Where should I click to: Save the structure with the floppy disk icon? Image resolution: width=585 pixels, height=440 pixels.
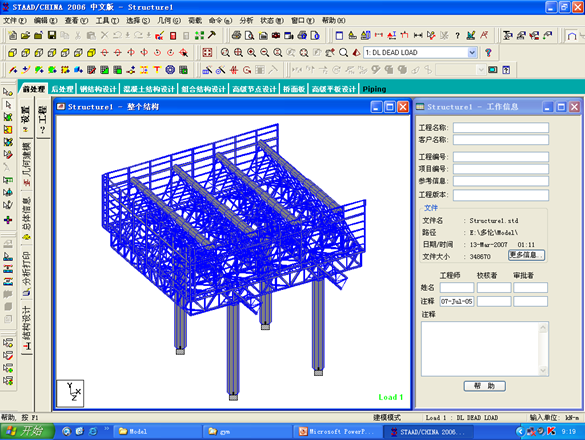pos(52,35)
